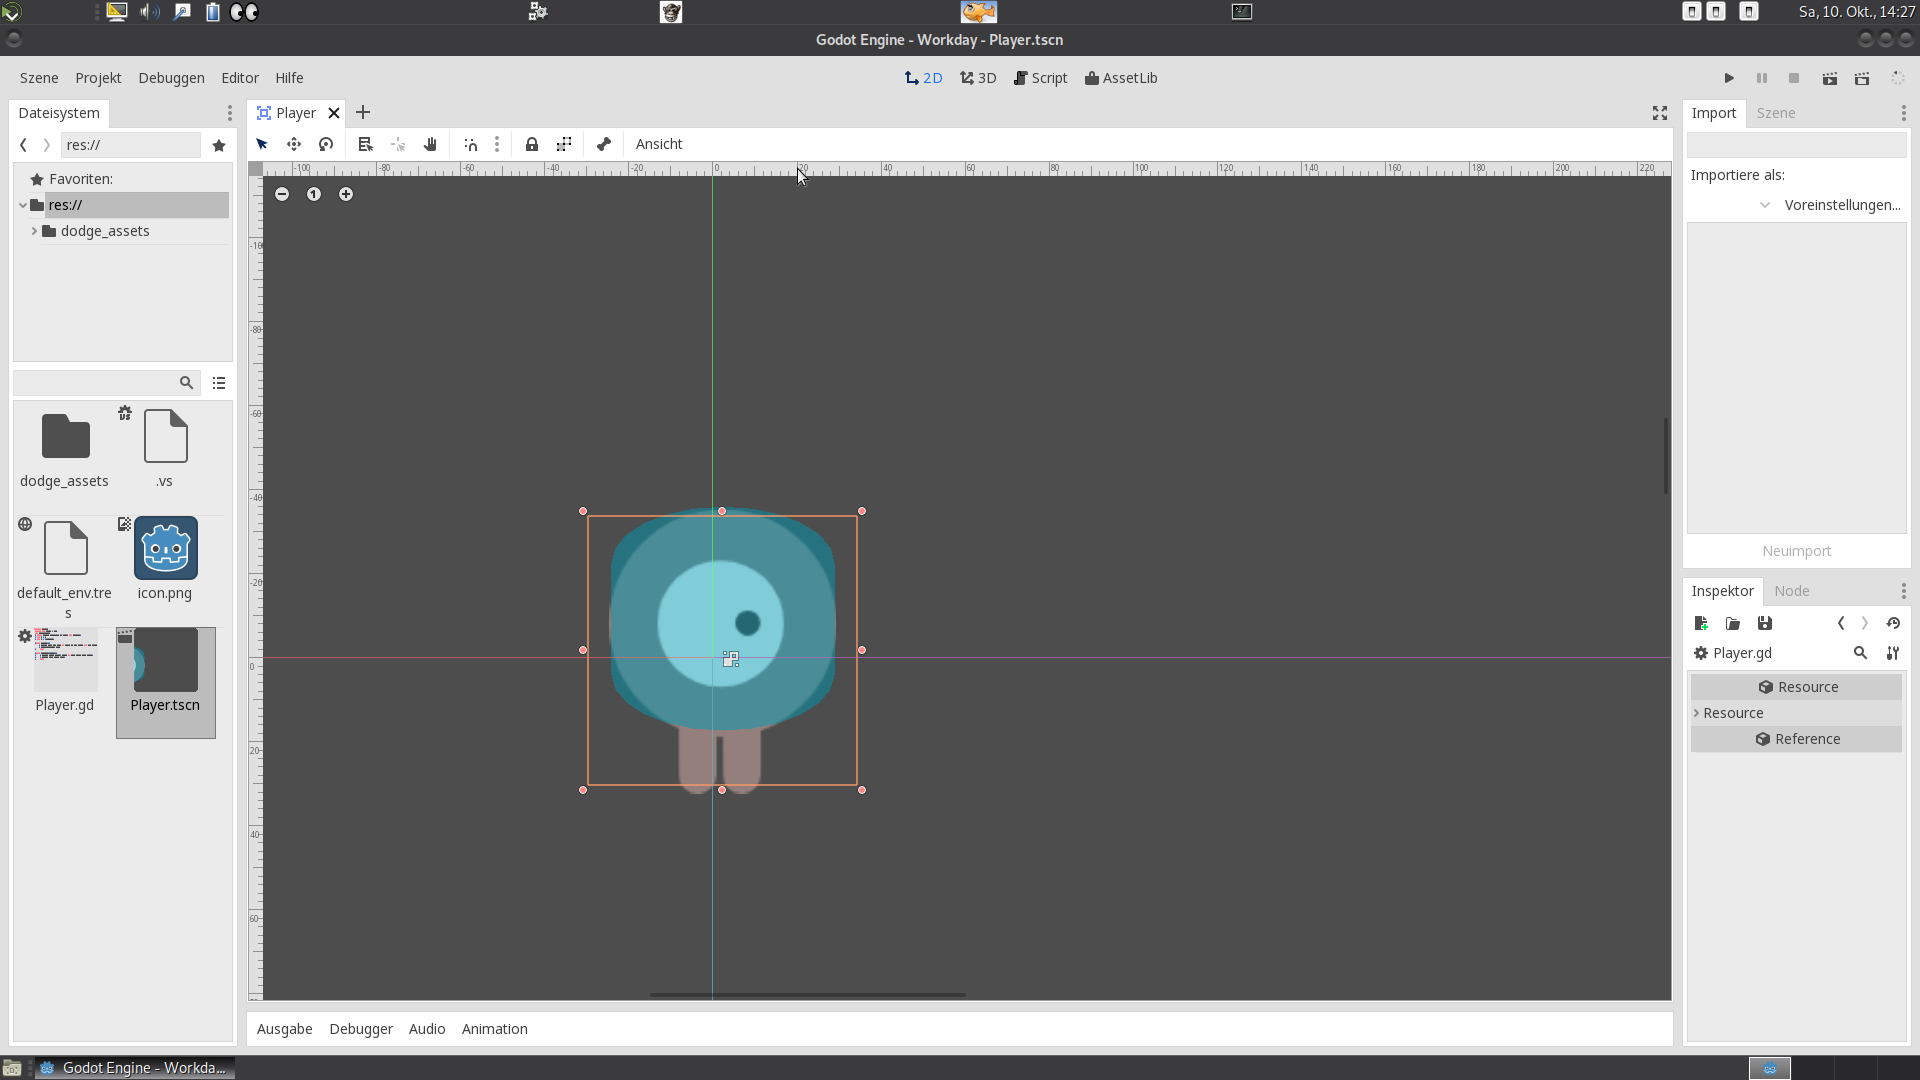
Task: Expand the dodge_assets folder in the tree
Action: (34, 231)
